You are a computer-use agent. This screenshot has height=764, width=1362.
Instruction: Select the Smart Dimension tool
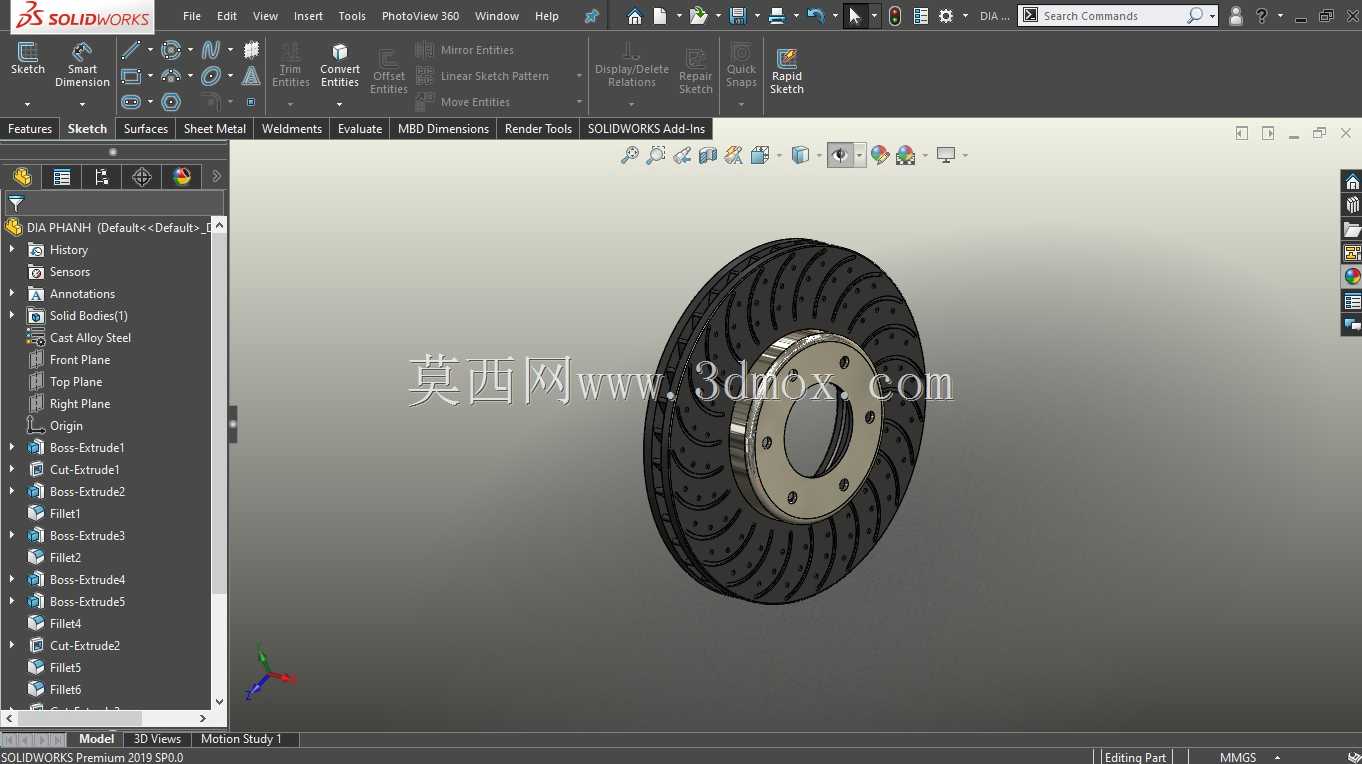82,65
